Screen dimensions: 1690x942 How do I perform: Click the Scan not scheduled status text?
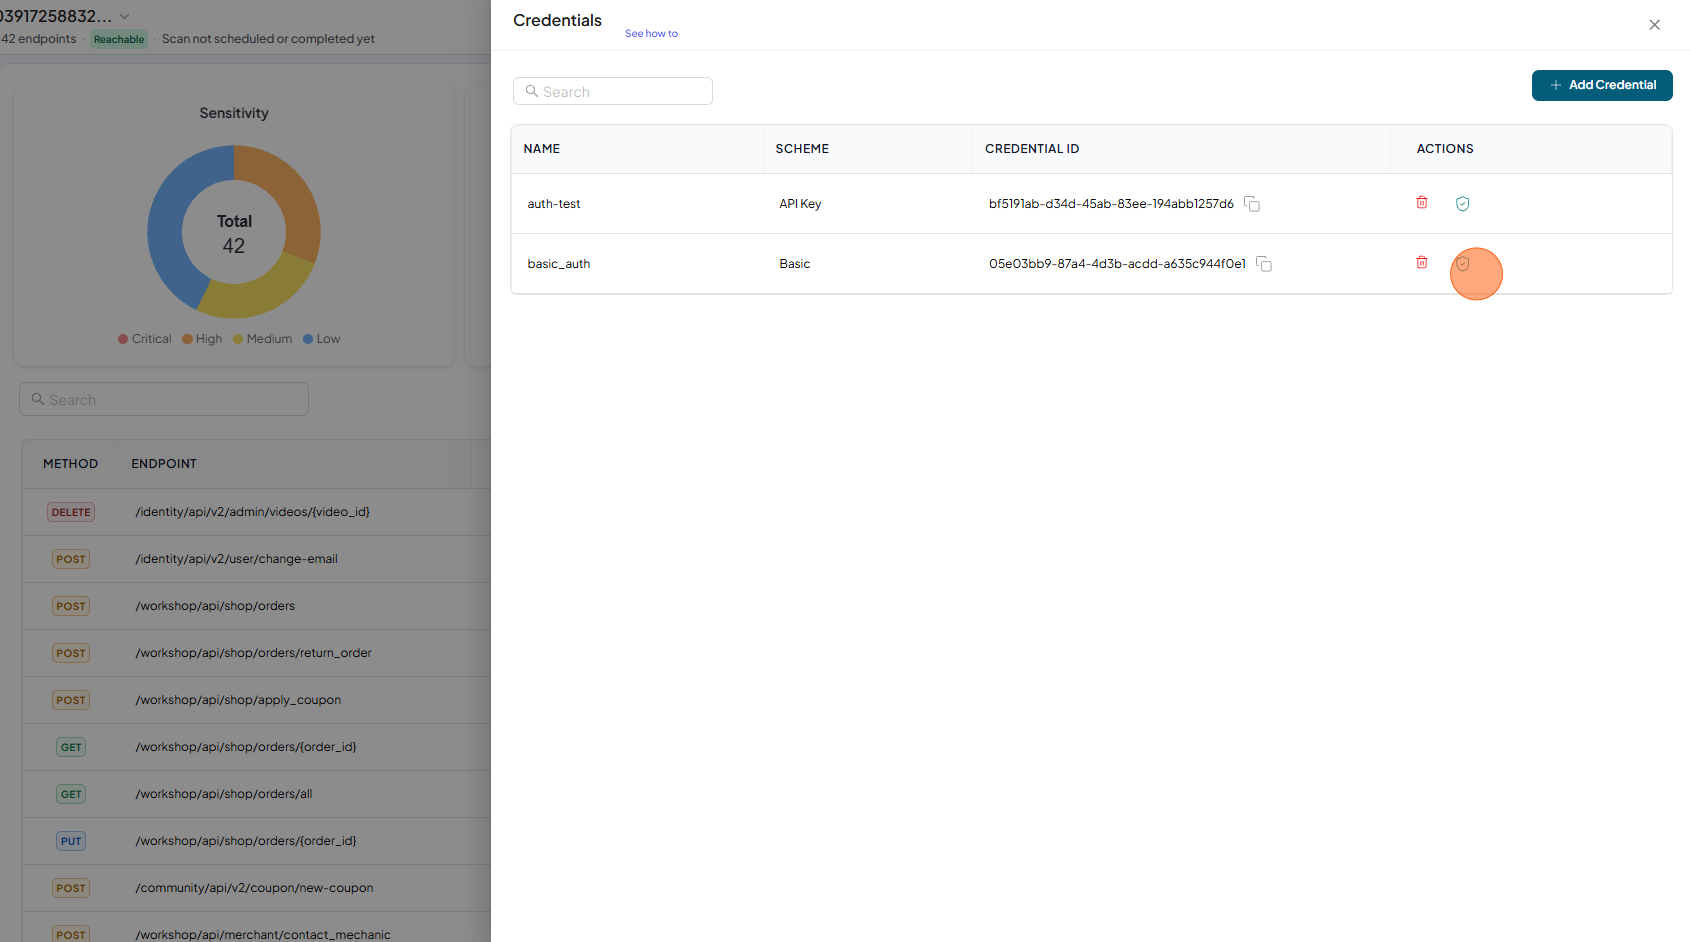(268, 39)
